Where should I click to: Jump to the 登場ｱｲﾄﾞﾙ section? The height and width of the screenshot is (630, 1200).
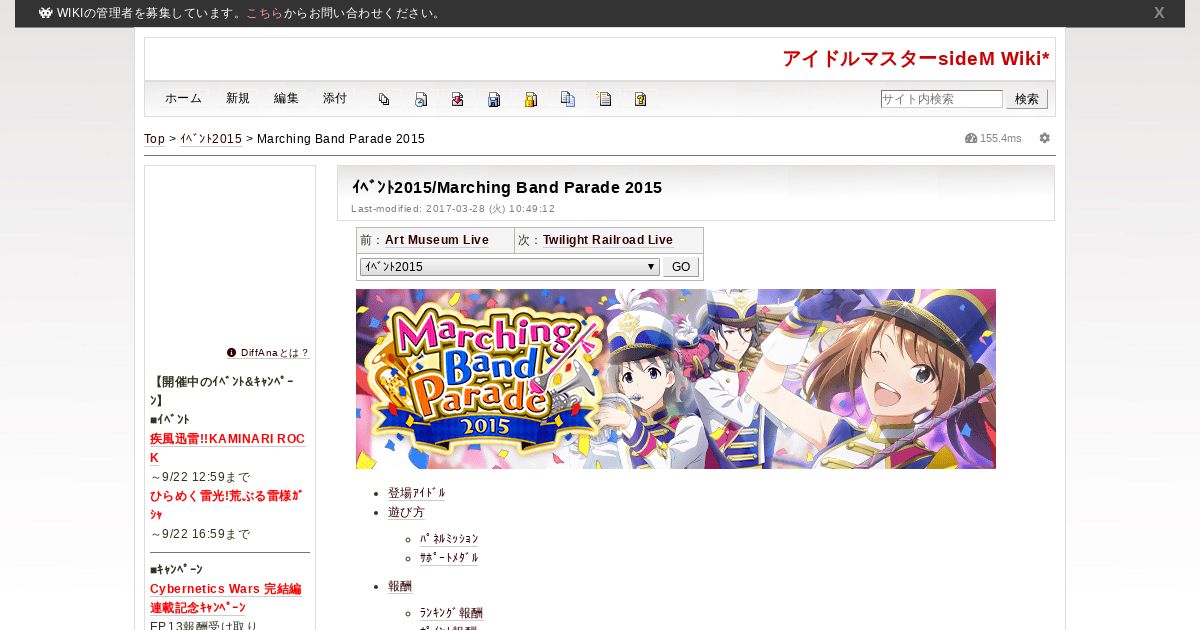[417, 493]
